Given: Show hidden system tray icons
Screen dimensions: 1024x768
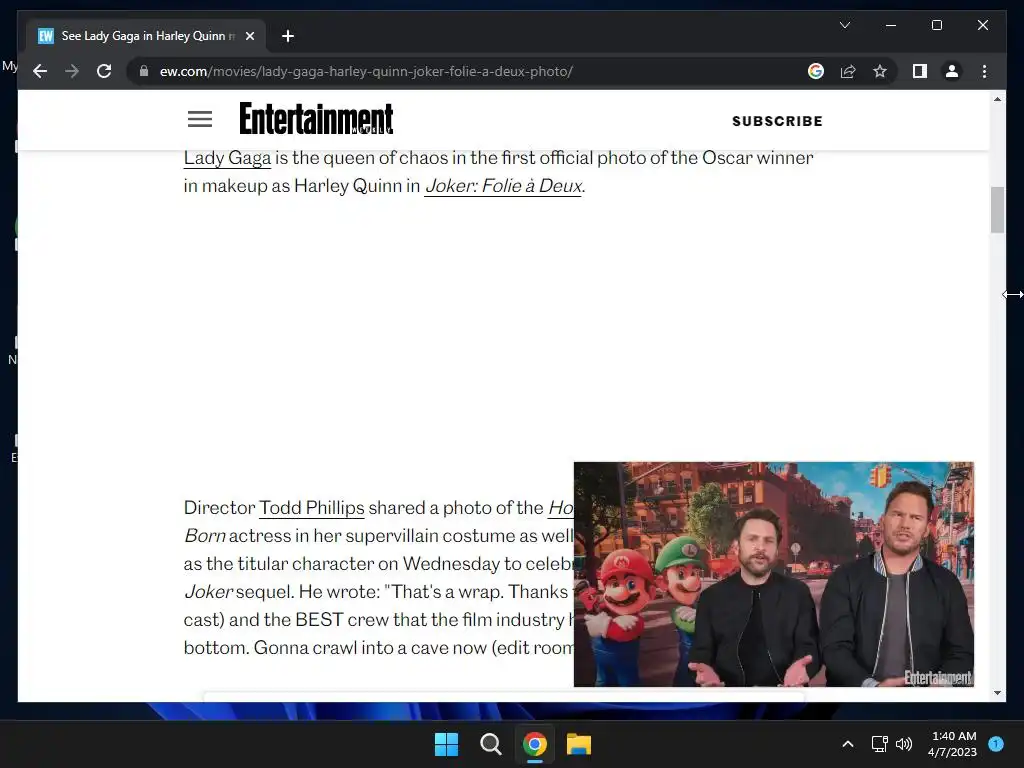Looking at the screenshot, I should pyautogui.click(x=848, y=744).
